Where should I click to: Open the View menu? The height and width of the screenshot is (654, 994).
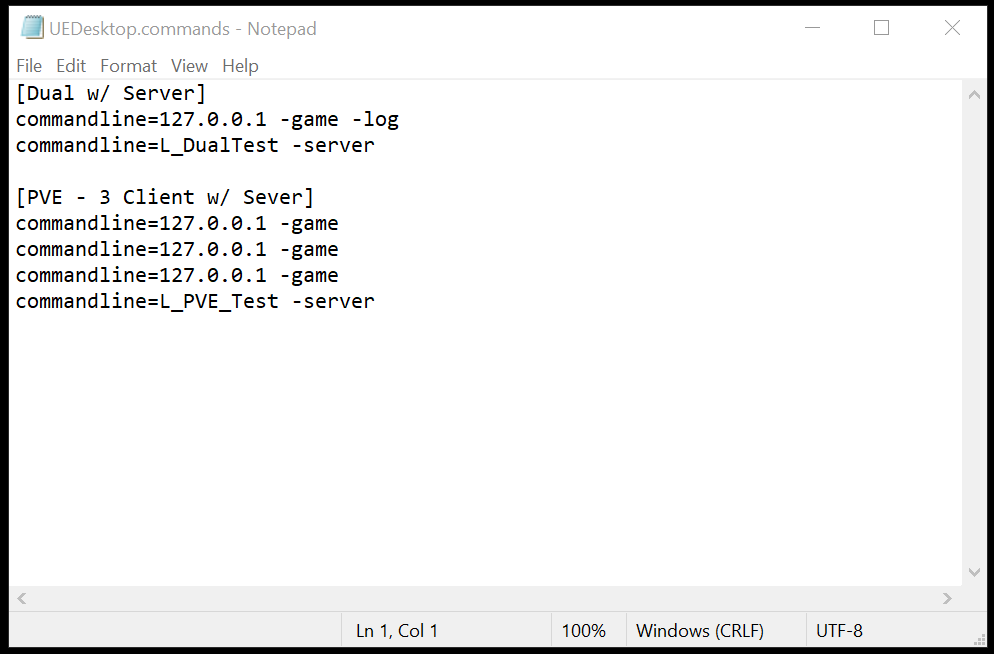189,66
